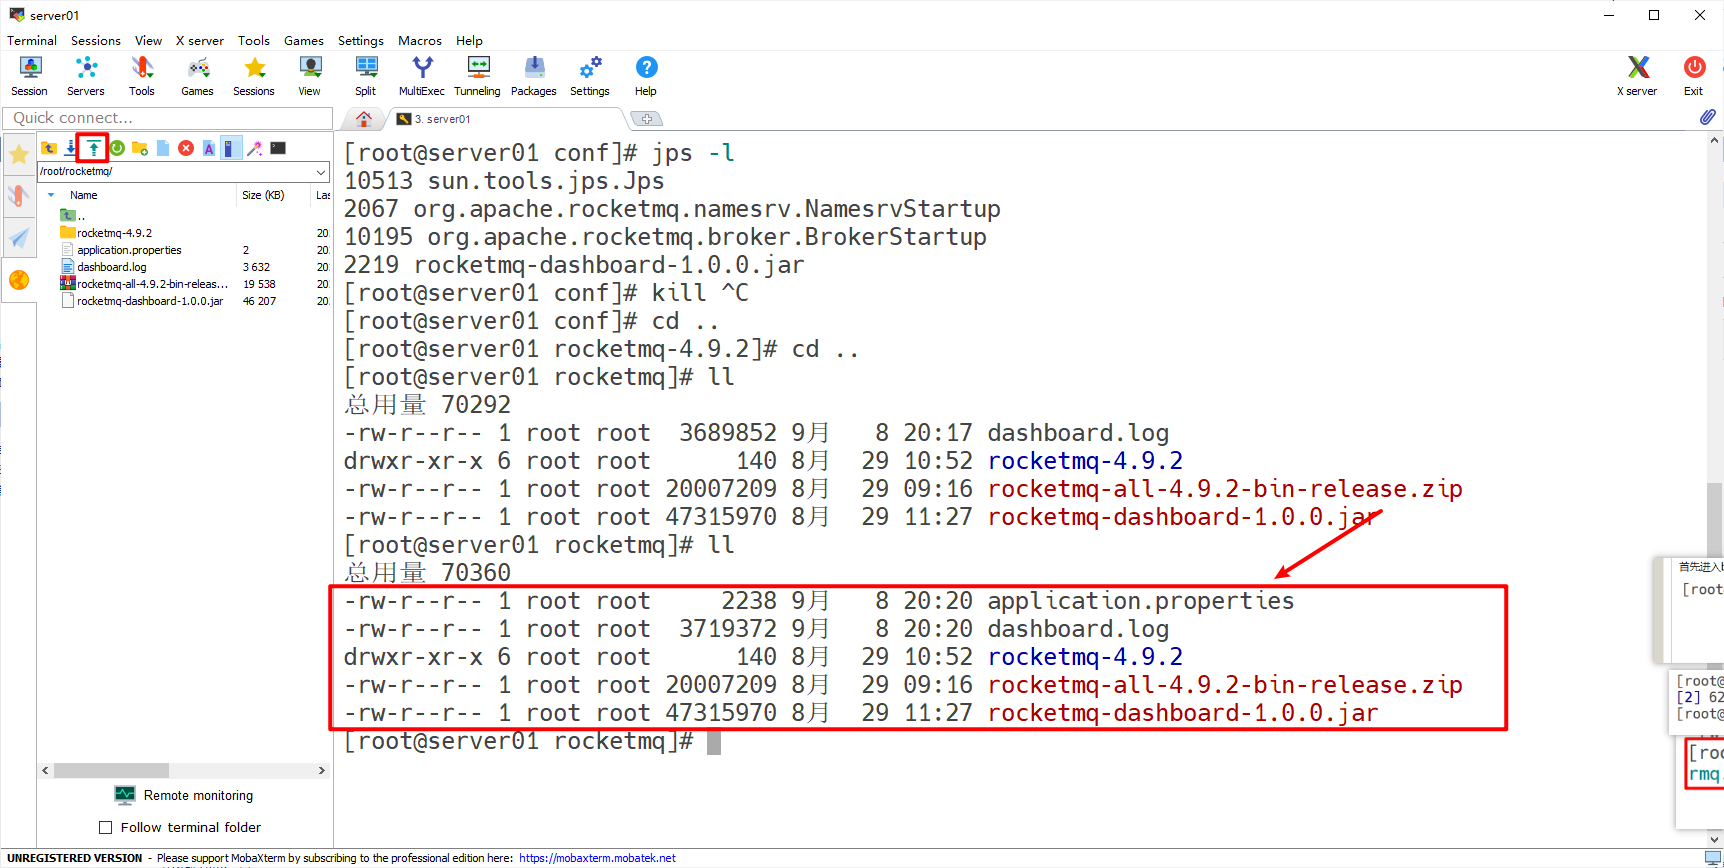Viewport: 1724px width, 868px height.
Task: Open the mobaxterm.mobatek.net link
Action: click(x=597, y=858)
